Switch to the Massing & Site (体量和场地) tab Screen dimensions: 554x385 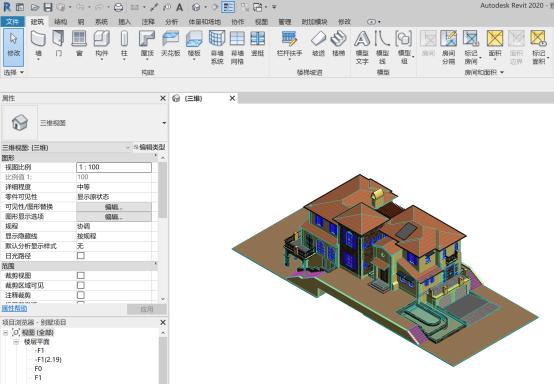click(x=205, y=22)
